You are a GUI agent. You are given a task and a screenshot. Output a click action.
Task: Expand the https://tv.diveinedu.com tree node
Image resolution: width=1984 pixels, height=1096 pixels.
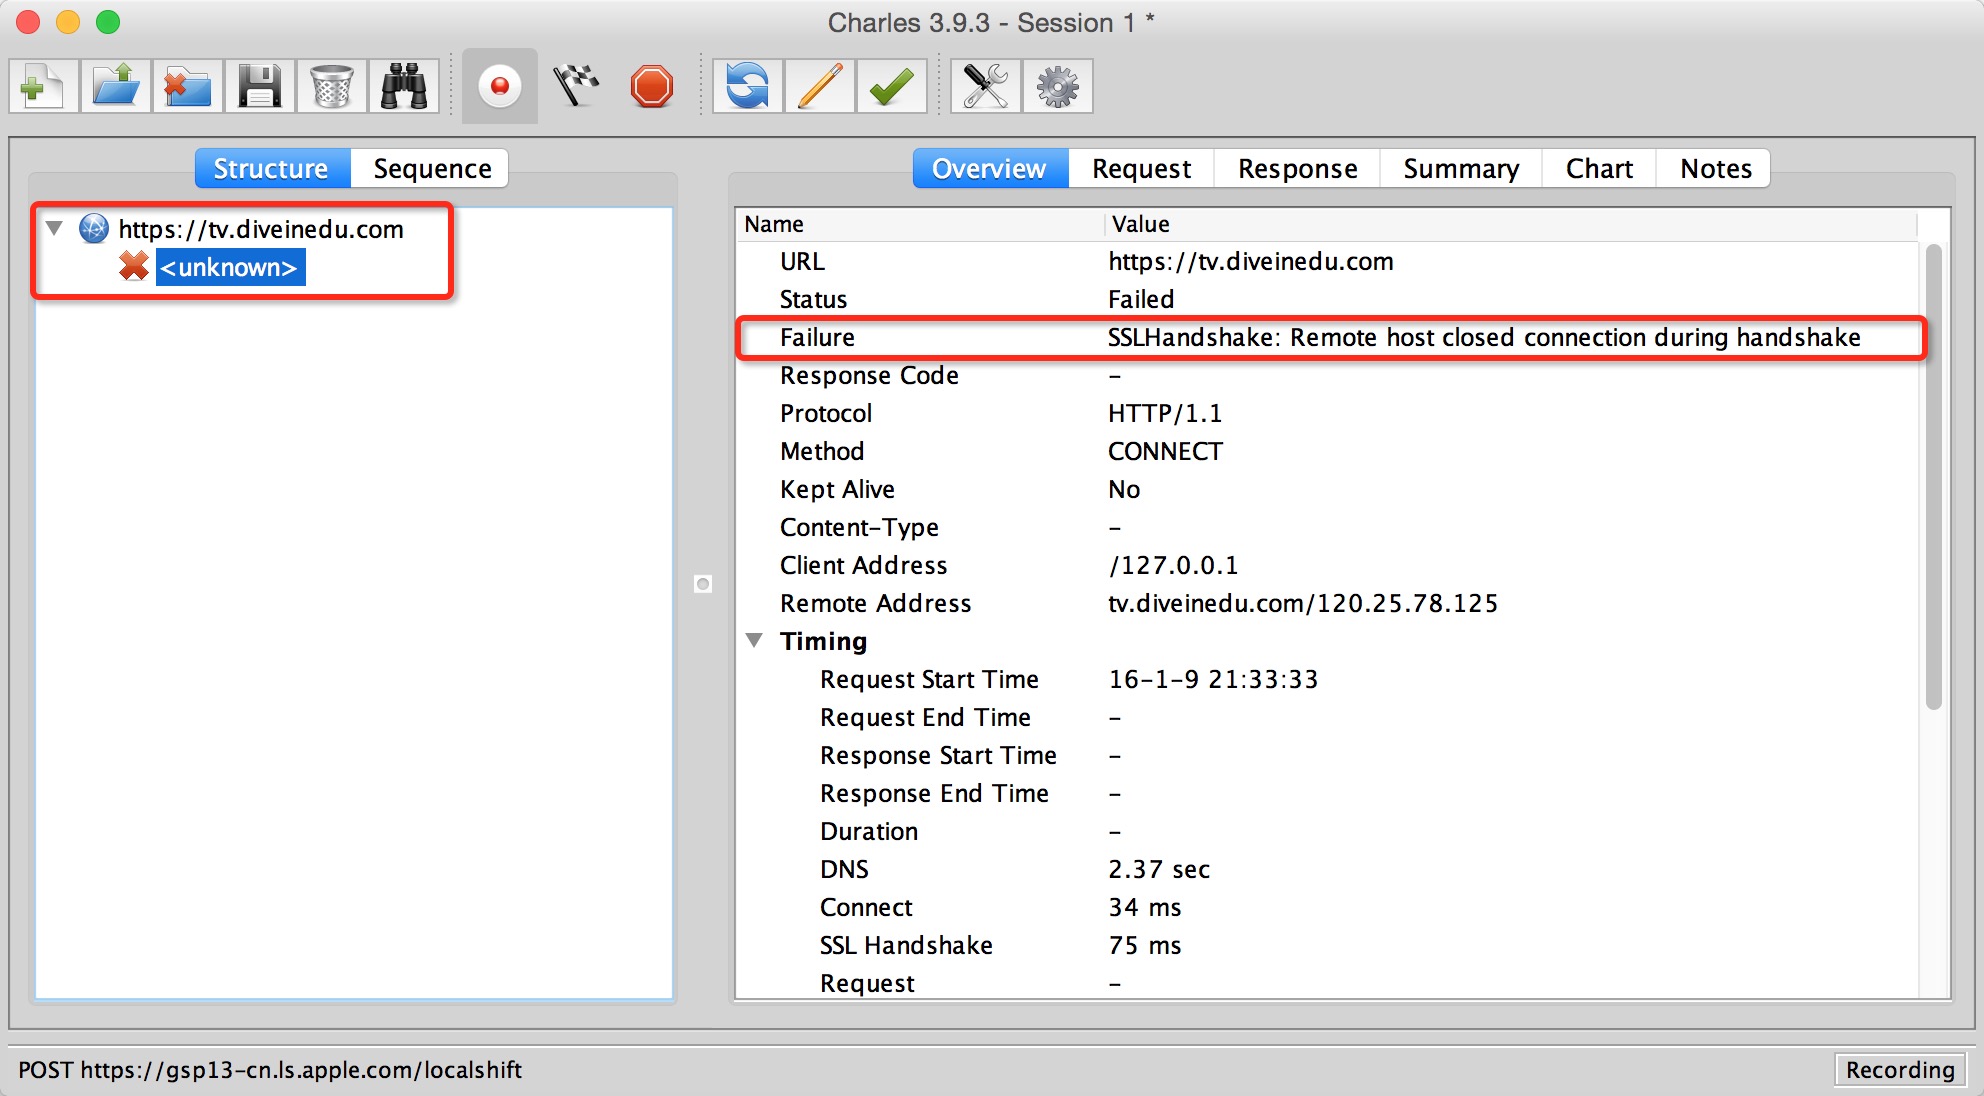pyautogui.click(x=57, y=227)
